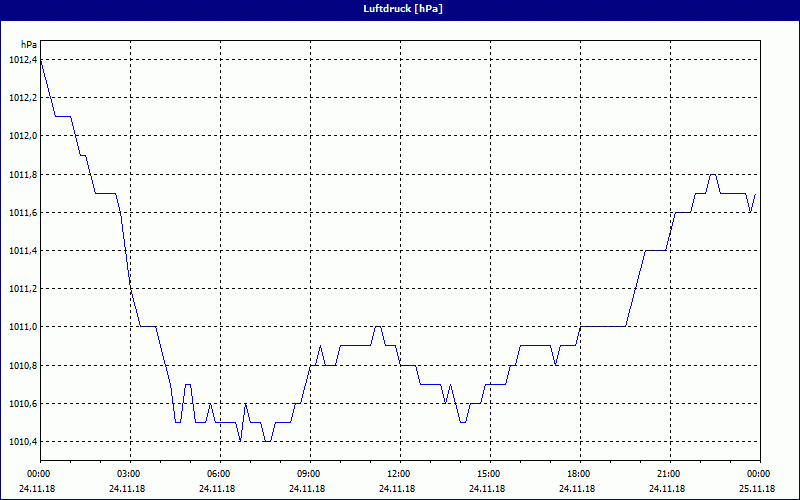The image size is (800, 500).
Task: Click the 03:00 time axis label
Action: (x=129, y=474)
